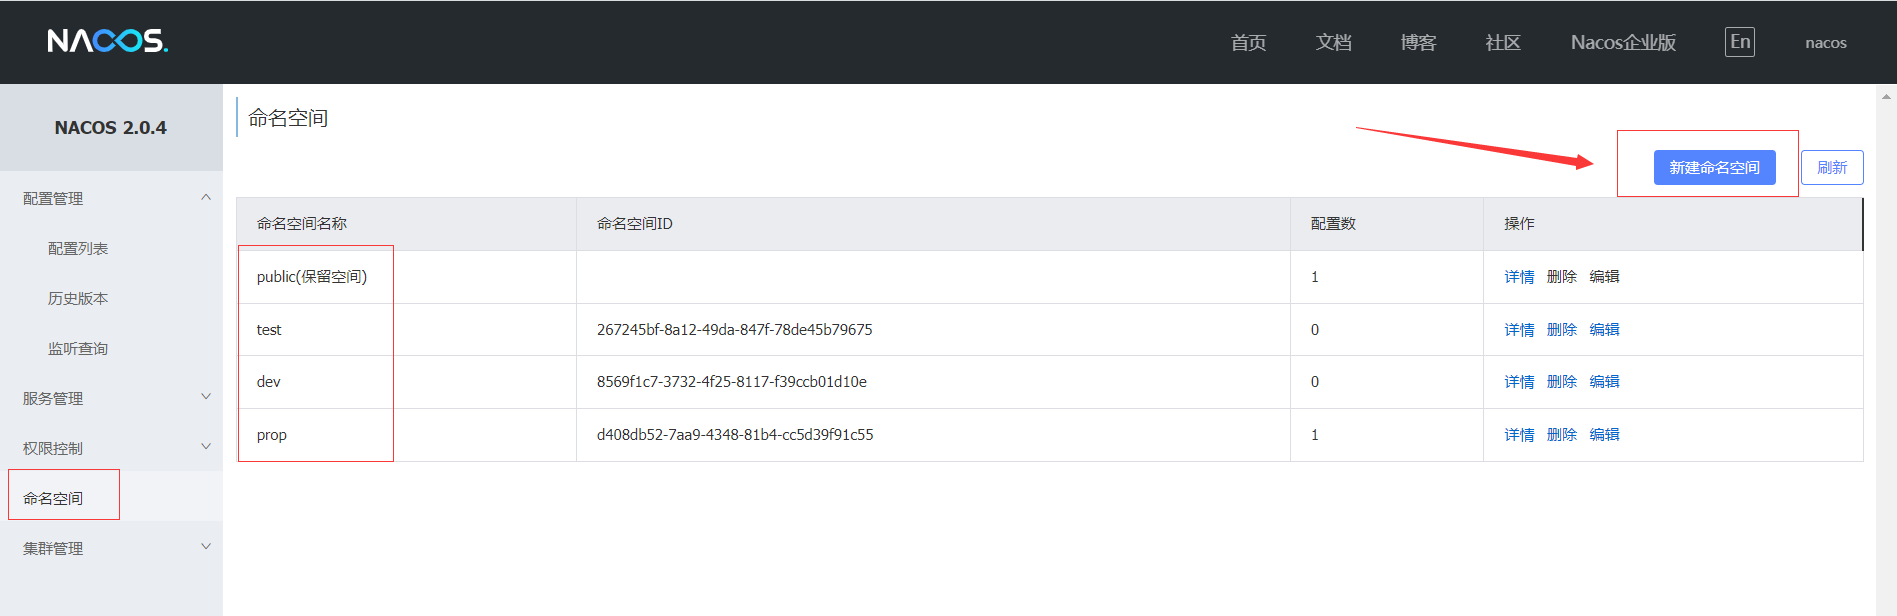Screen dimensions: 1897x616
Task: Delete the dev namespace via 删除
Action: [x=1561, y=382]
